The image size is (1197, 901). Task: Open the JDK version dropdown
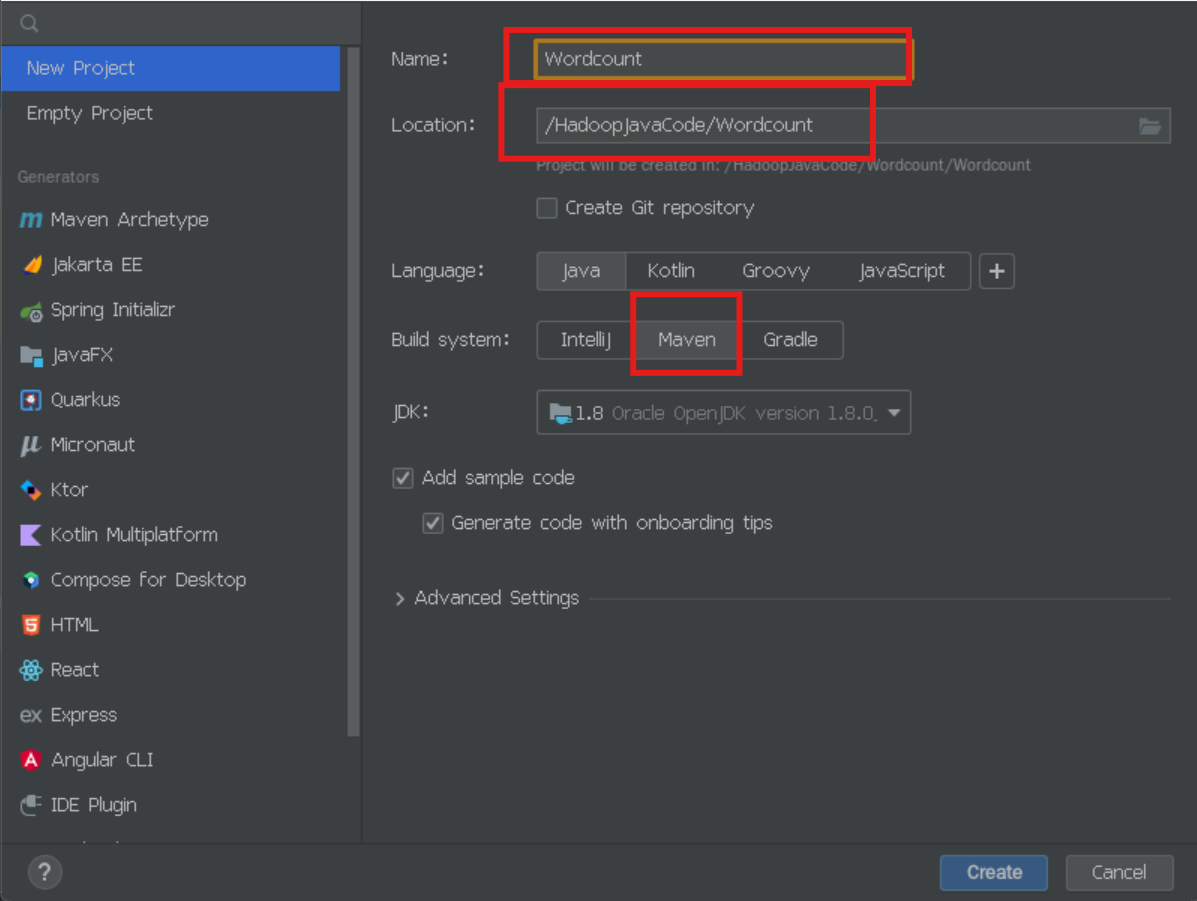[723, 413]
